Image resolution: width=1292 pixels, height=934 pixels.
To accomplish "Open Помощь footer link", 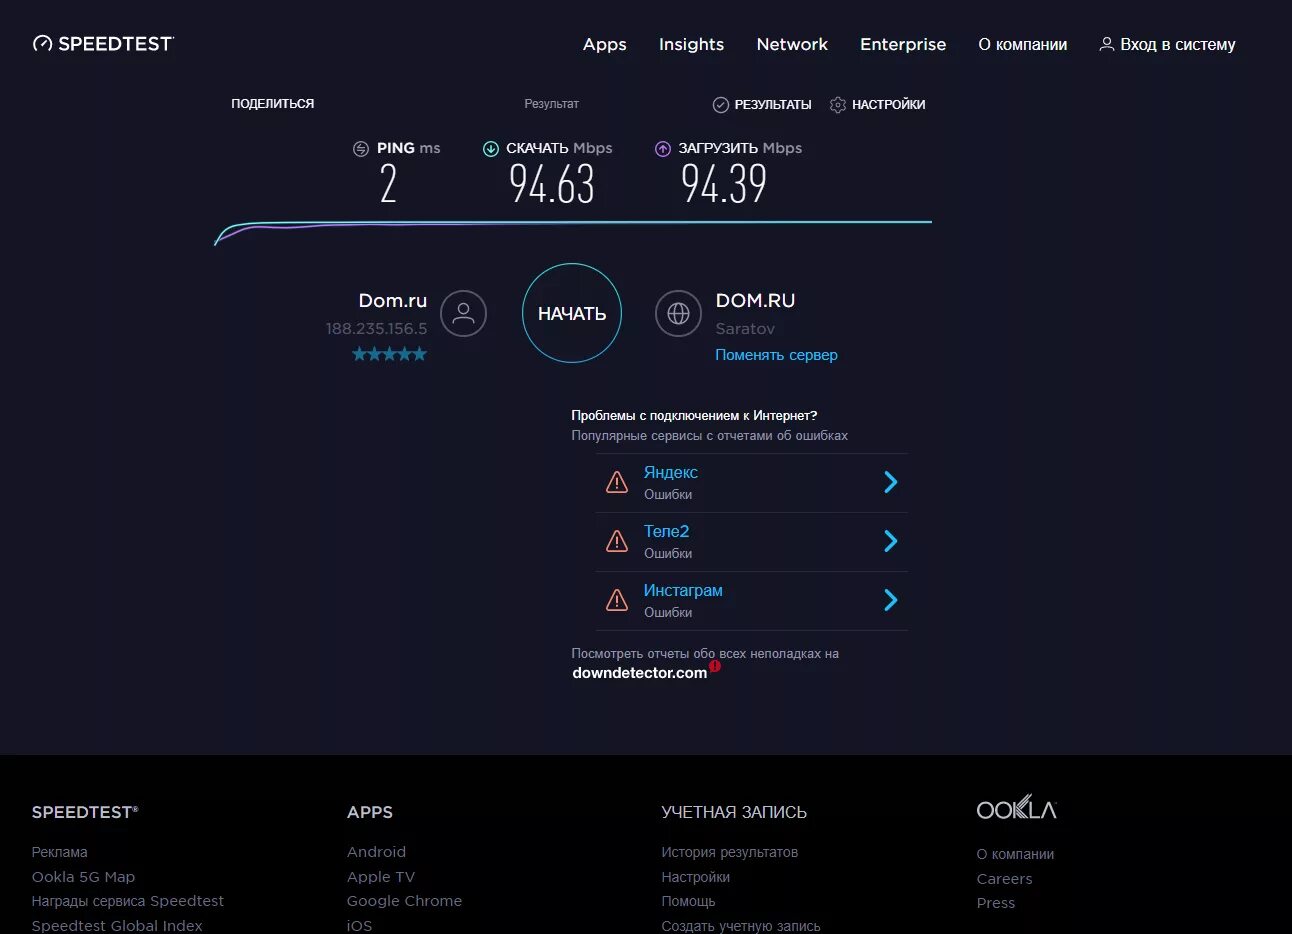I will (688, 901).
